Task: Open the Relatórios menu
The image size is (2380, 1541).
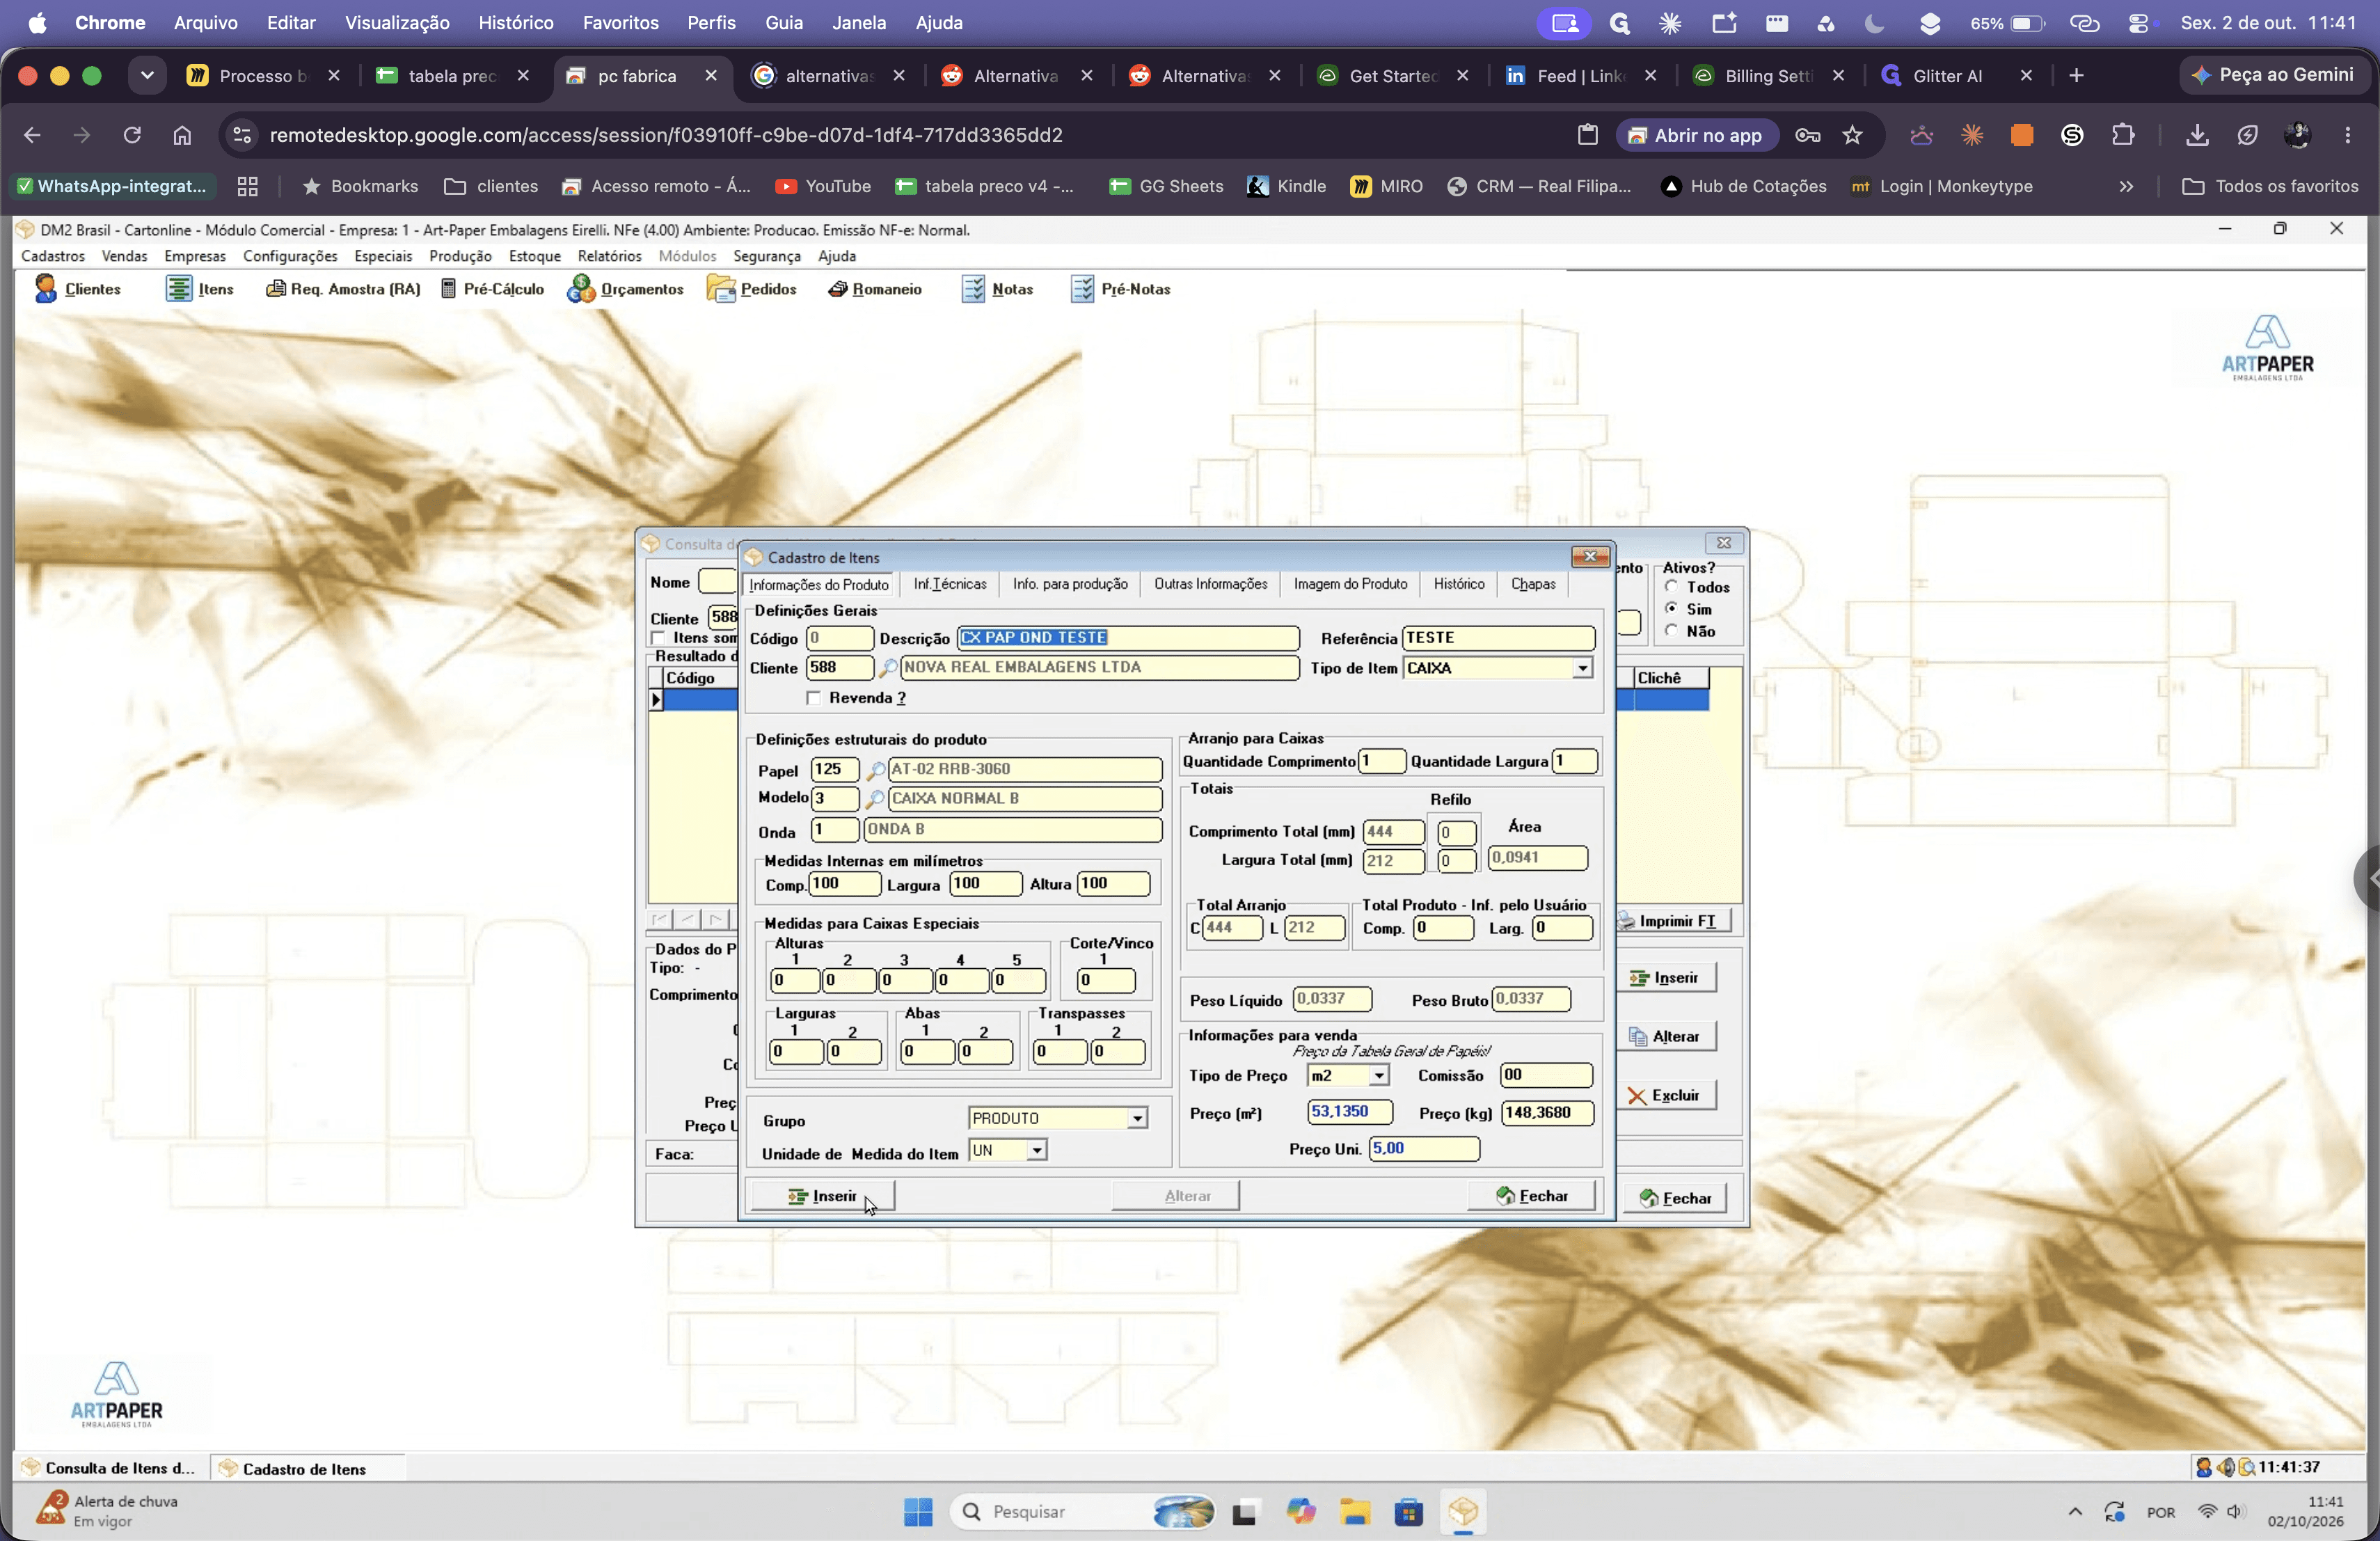Action: [609, 256]
